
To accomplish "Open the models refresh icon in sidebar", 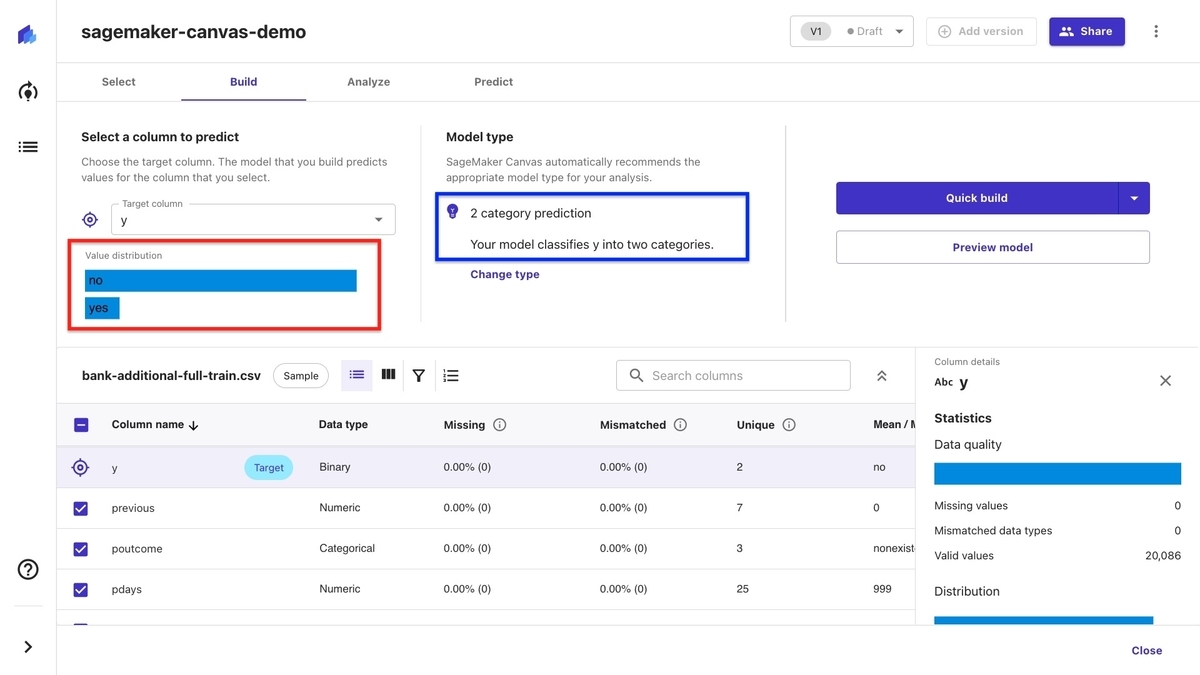I will tap(28, 92).
